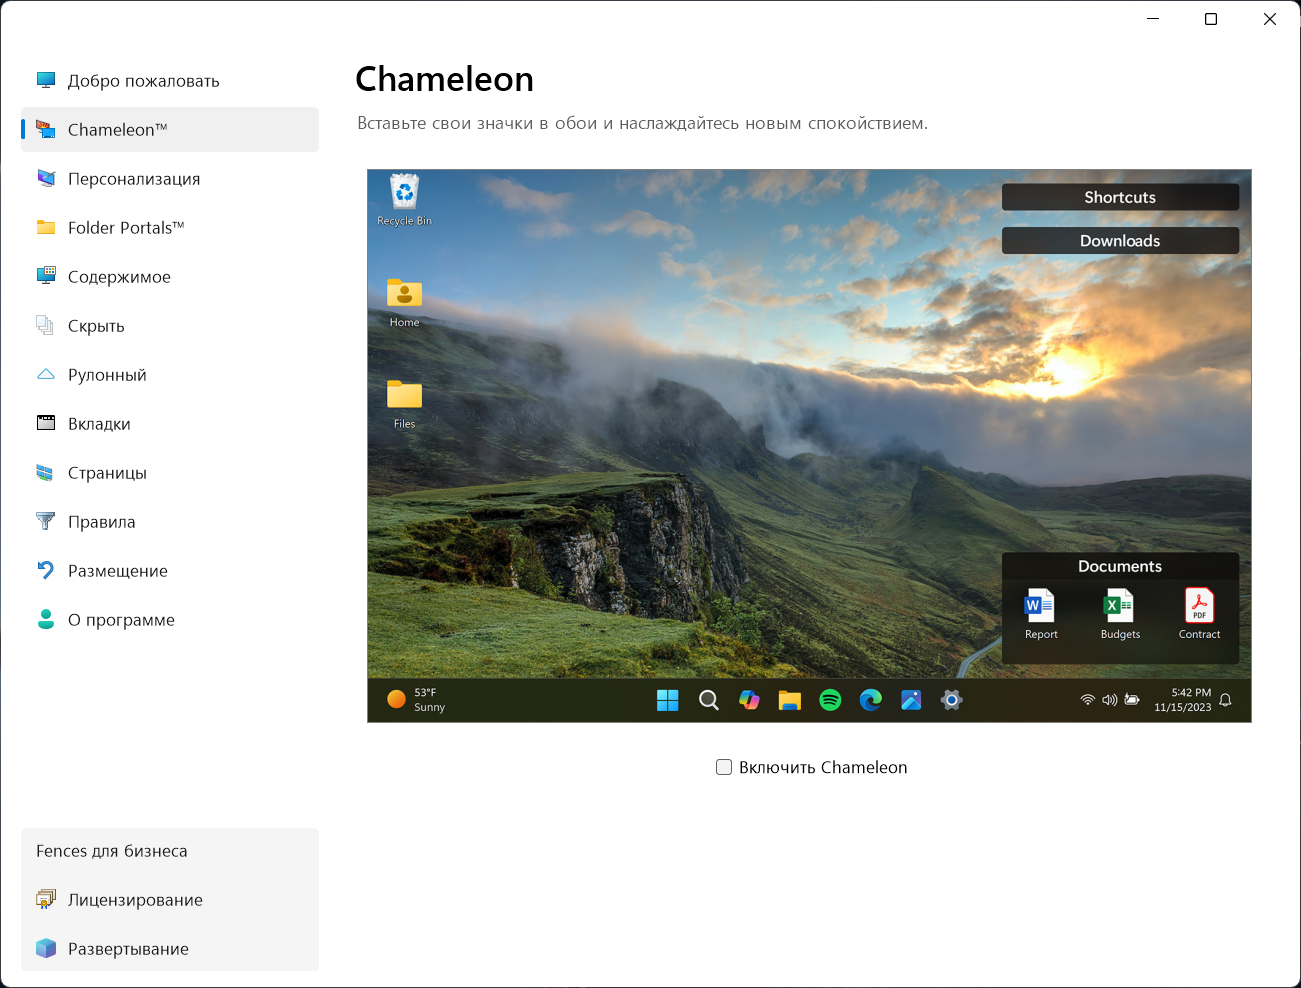Click the Развертывание cube icon
The width and height of the screenshot is (1301, 988).
[46, 948]
